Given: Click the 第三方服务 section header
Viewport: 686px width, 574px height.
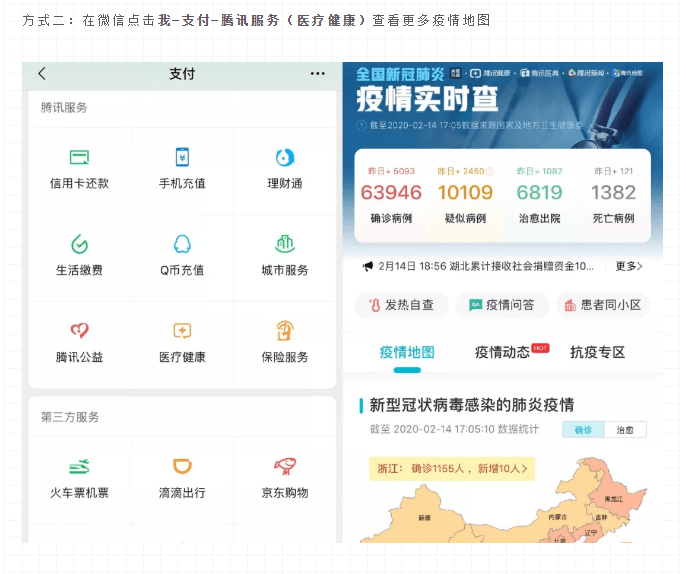Looking at the screenshot, I should click(x=70, y=417).
